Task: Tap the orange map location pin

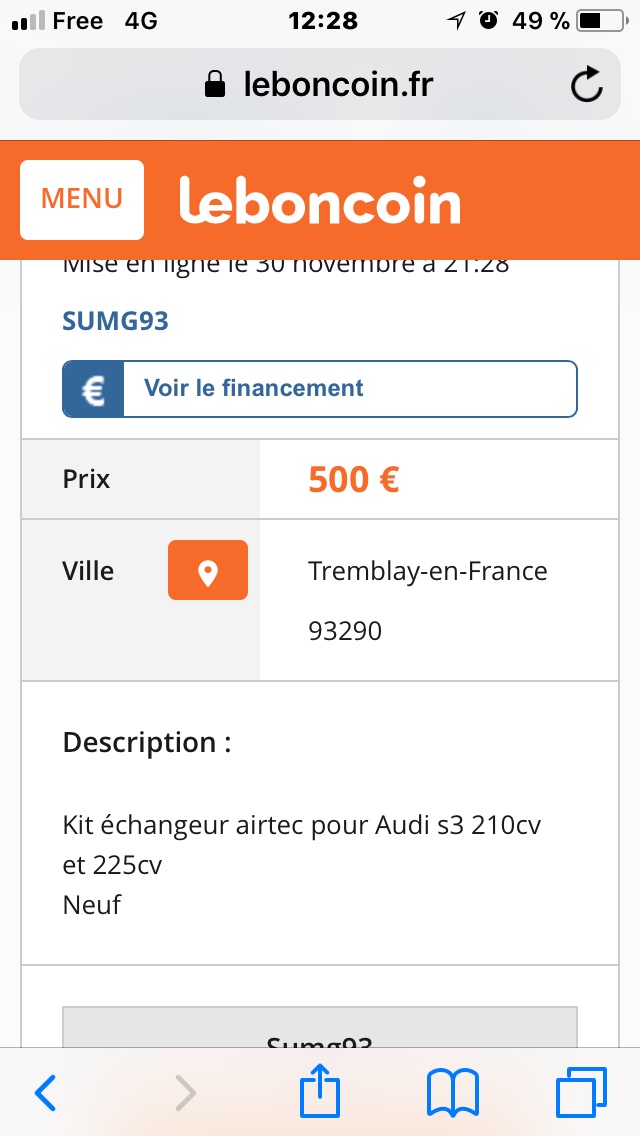Action: [x=208, y=570]
